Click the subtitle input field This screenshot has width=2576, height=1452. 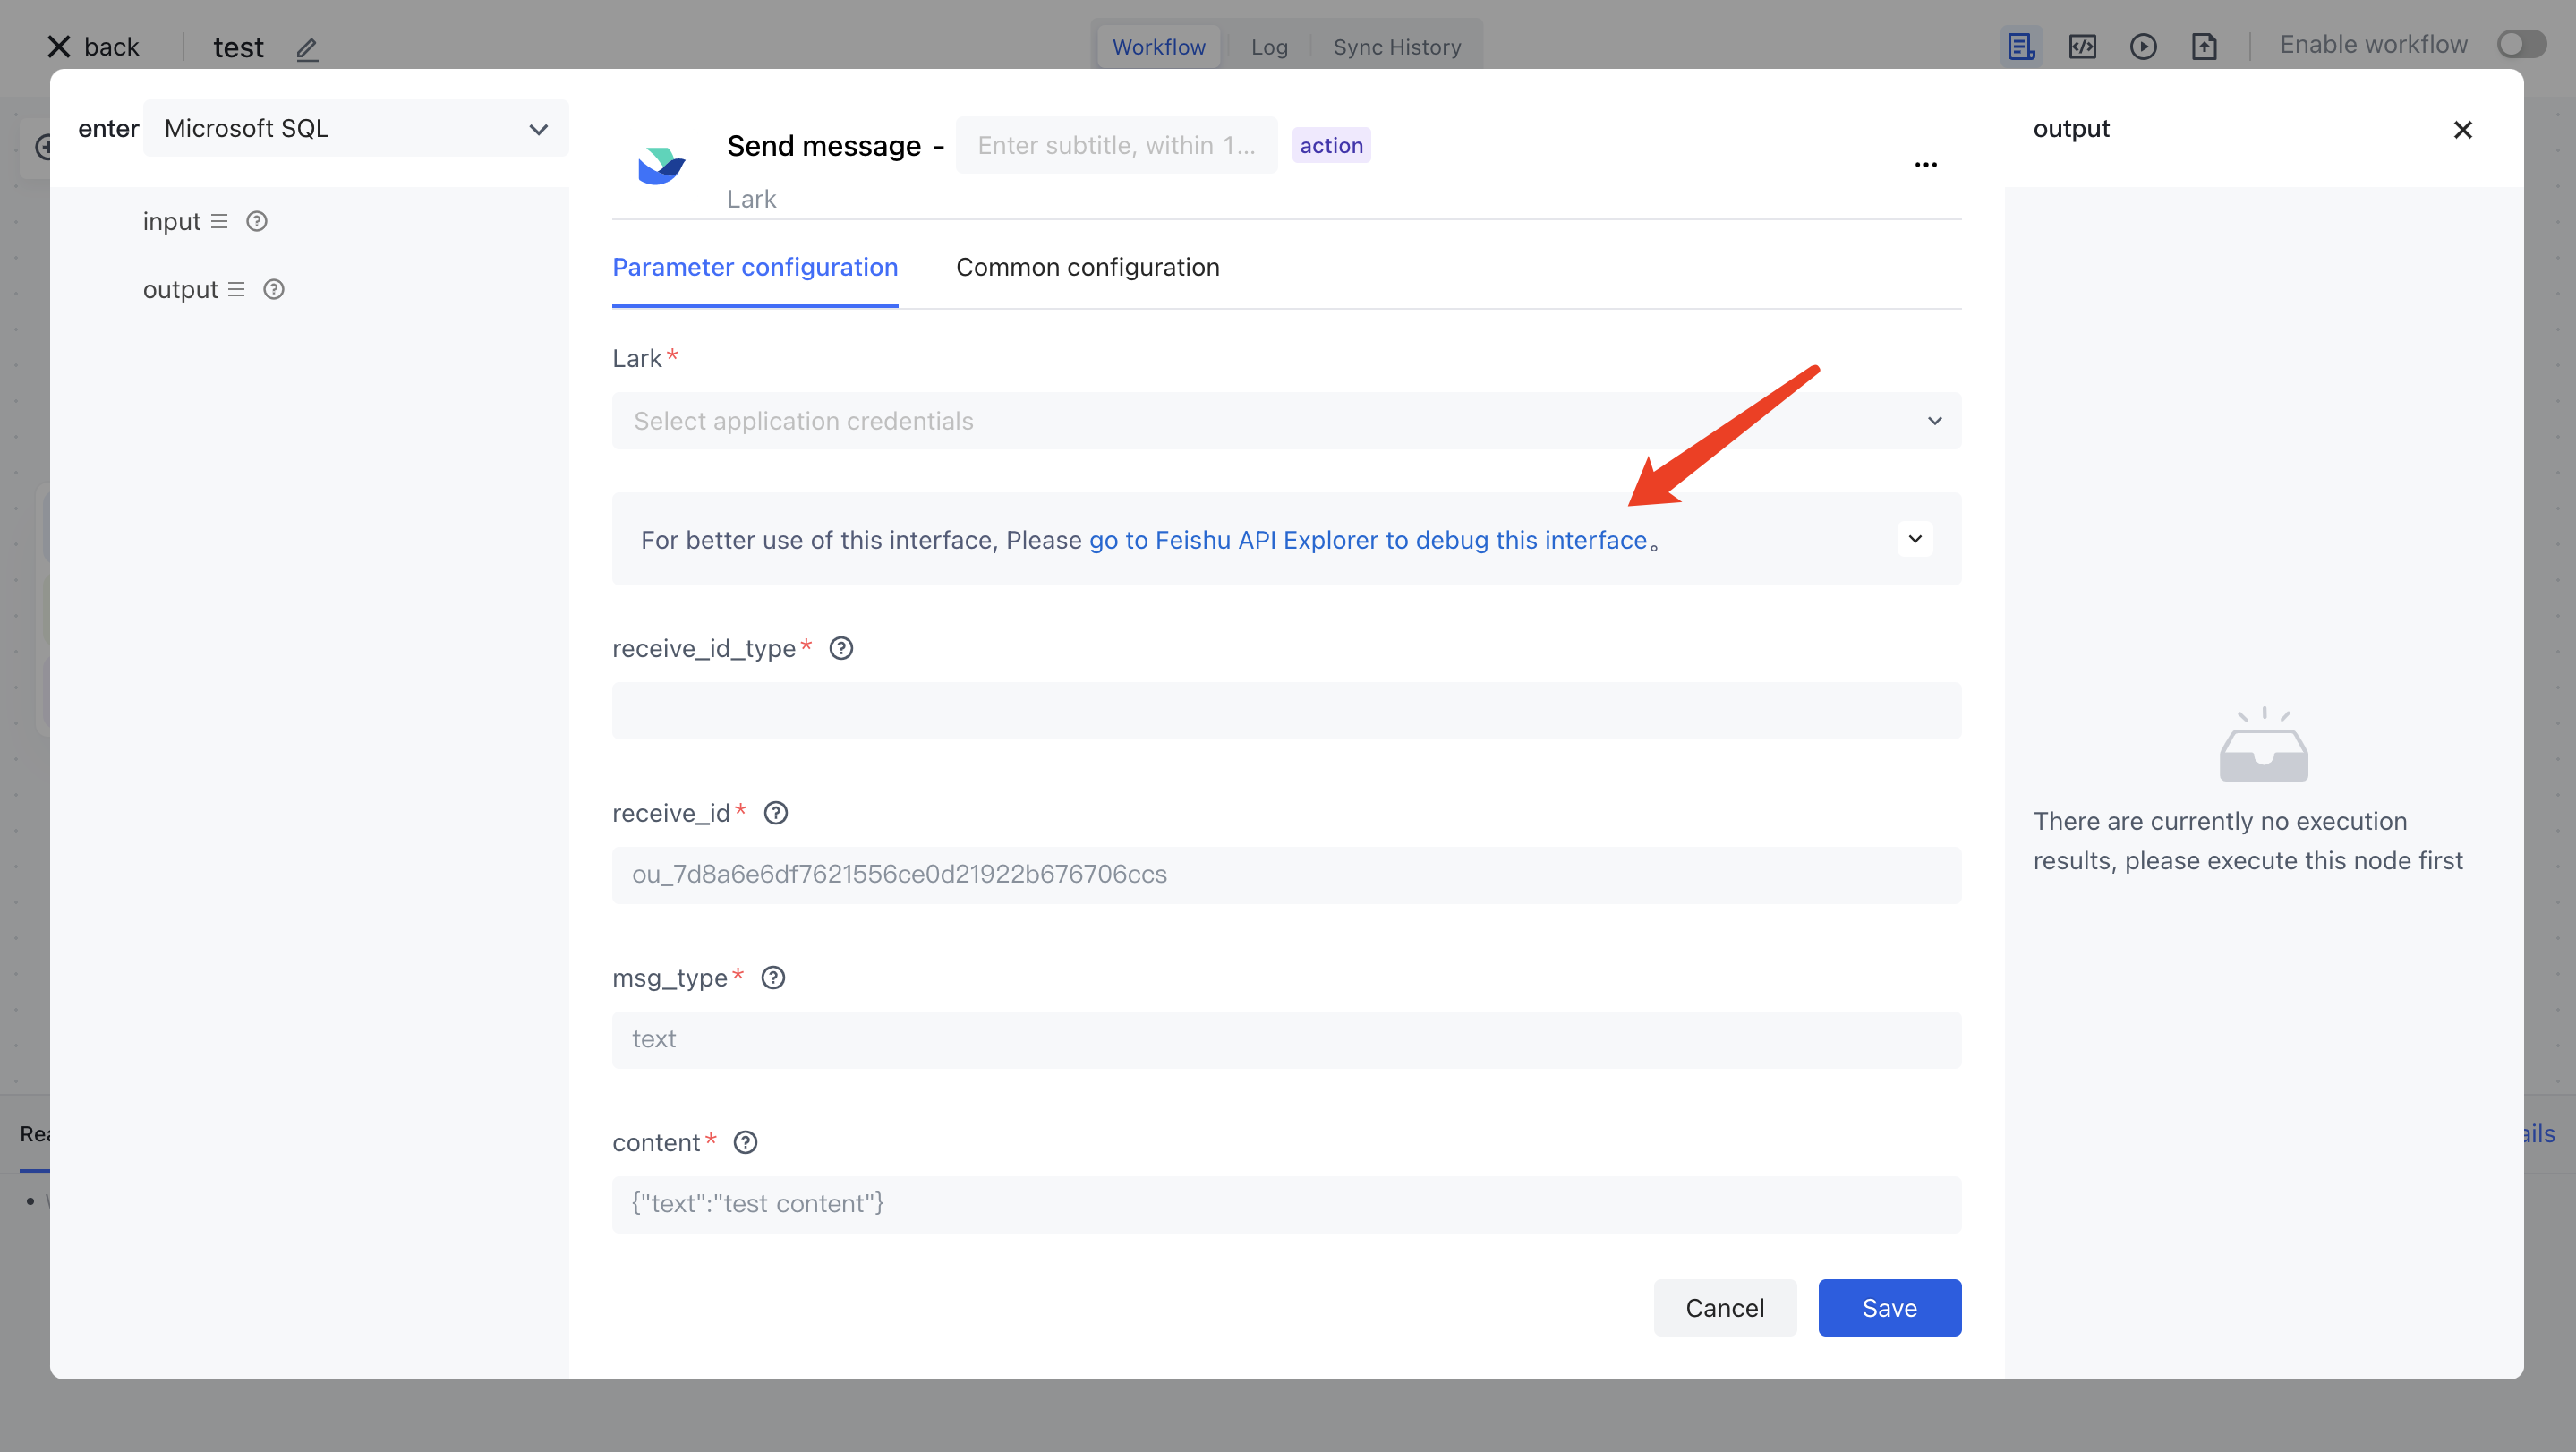[1116, 146]
